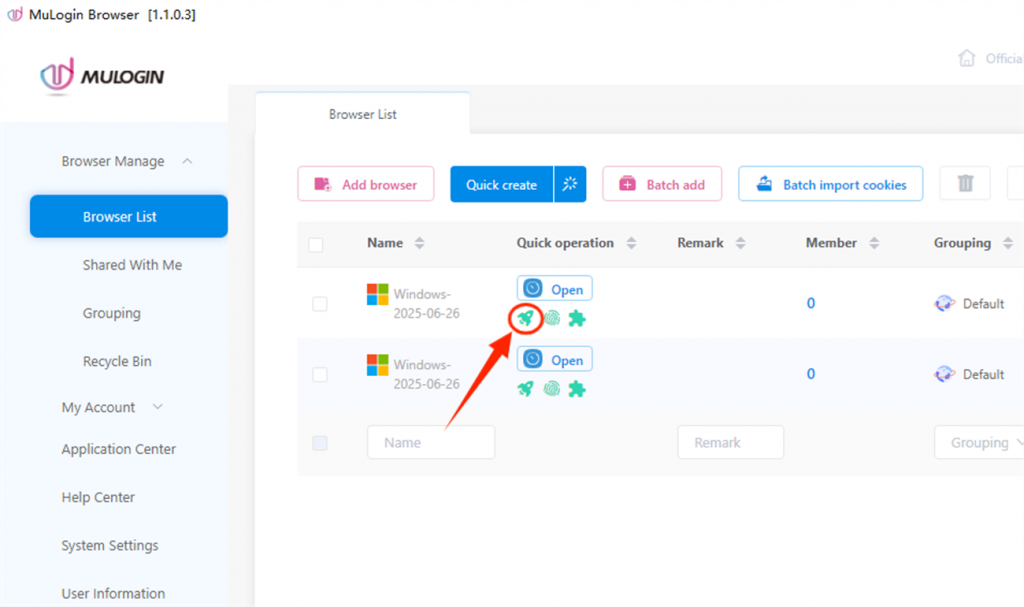Screen dimensions: 1024x607
Task: Click the puzzle extension icon in the first row
Action: [577, 318]
